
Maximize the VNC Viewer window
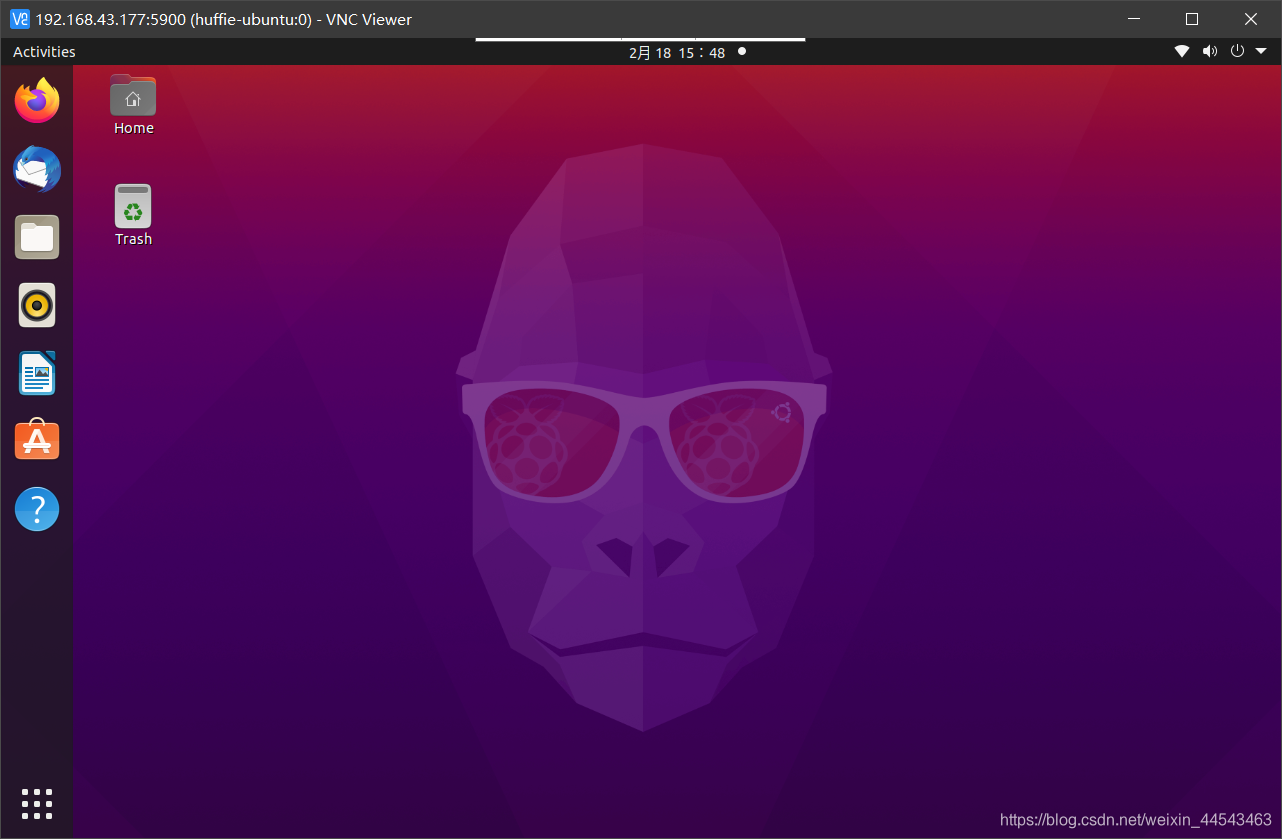(1192, 19)
